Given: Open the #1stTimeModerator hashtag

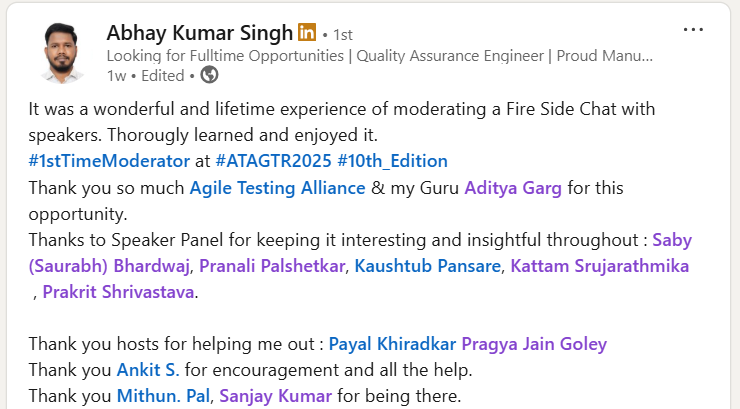Looking at the screenshot, I should click(109, 160).
